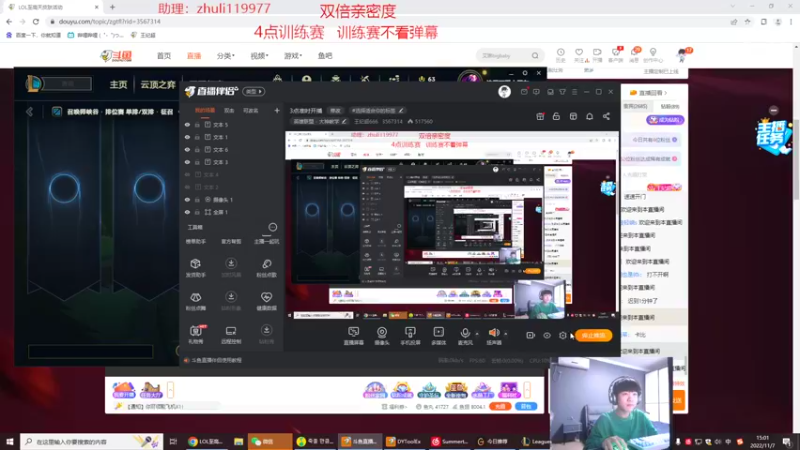Open the 分类 dropdown in Douyu nav
This screenshot has height=450, width=800.
(x=226, y=56)
